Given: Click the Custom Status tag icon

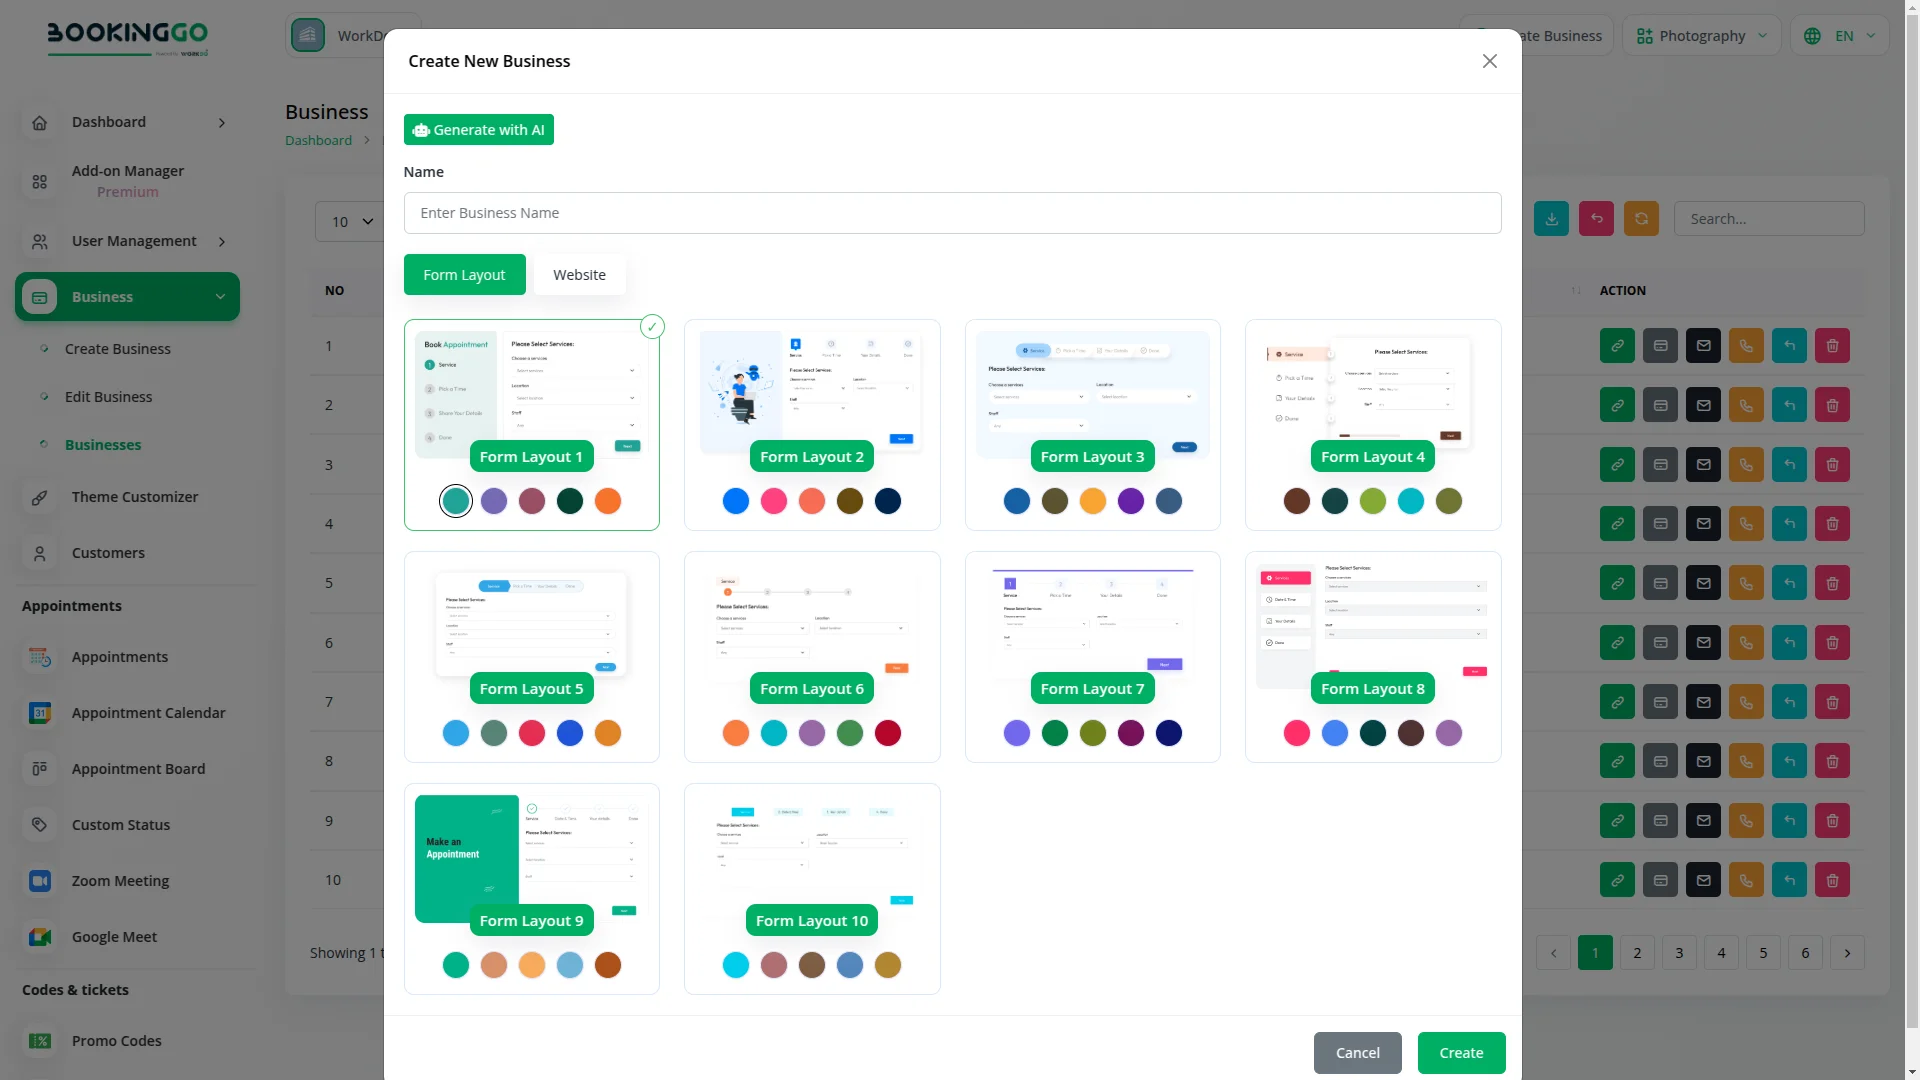Looking at the screenshot, I should (x=39, y=825).
